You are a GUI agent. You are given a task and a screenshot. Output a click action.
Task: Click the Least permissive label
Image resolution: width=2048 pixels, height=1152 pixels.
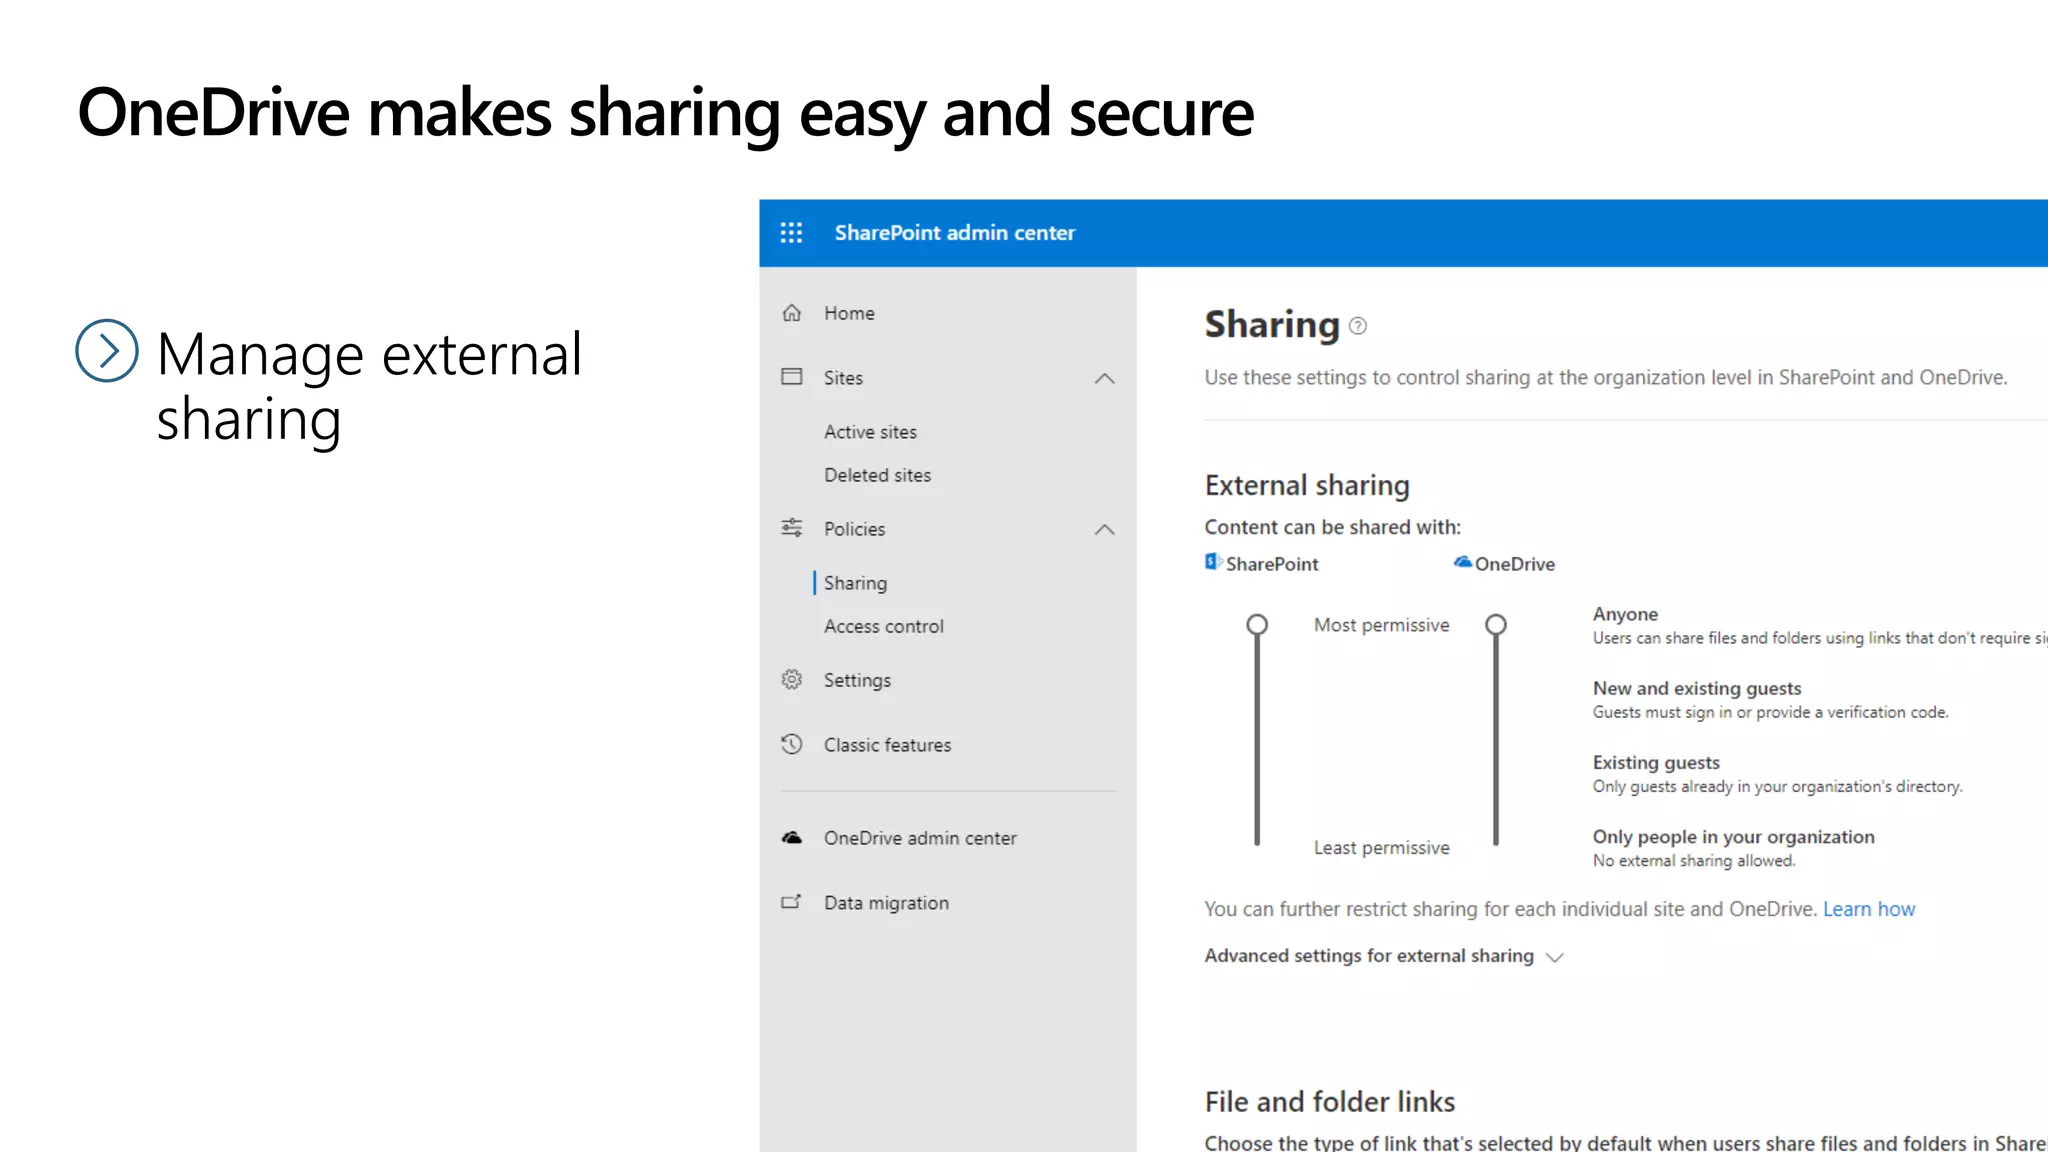click(1381, 848)
